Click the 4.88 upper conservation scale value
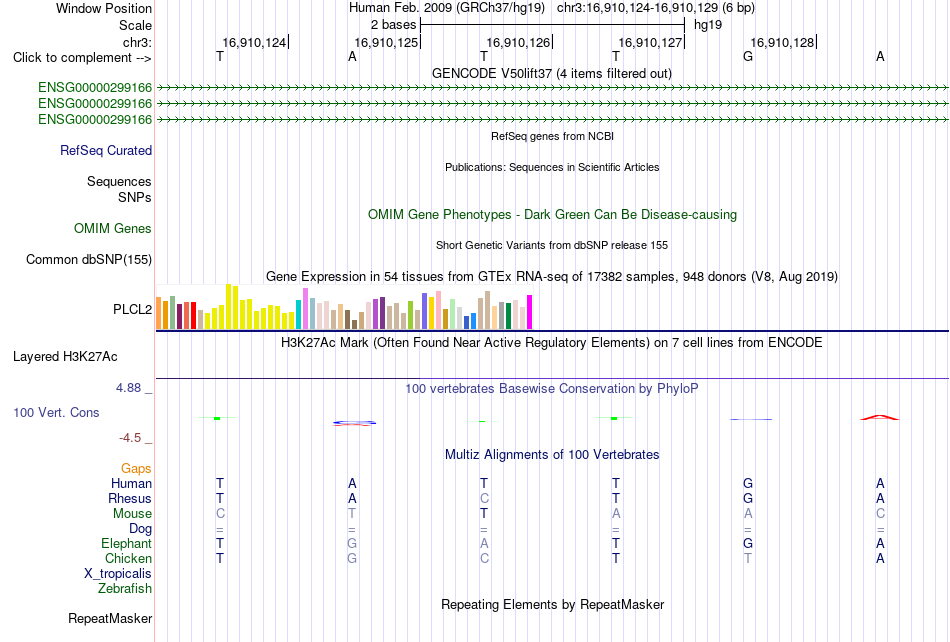Viewport: 950px width, 642px height. [x=128, y=388]
